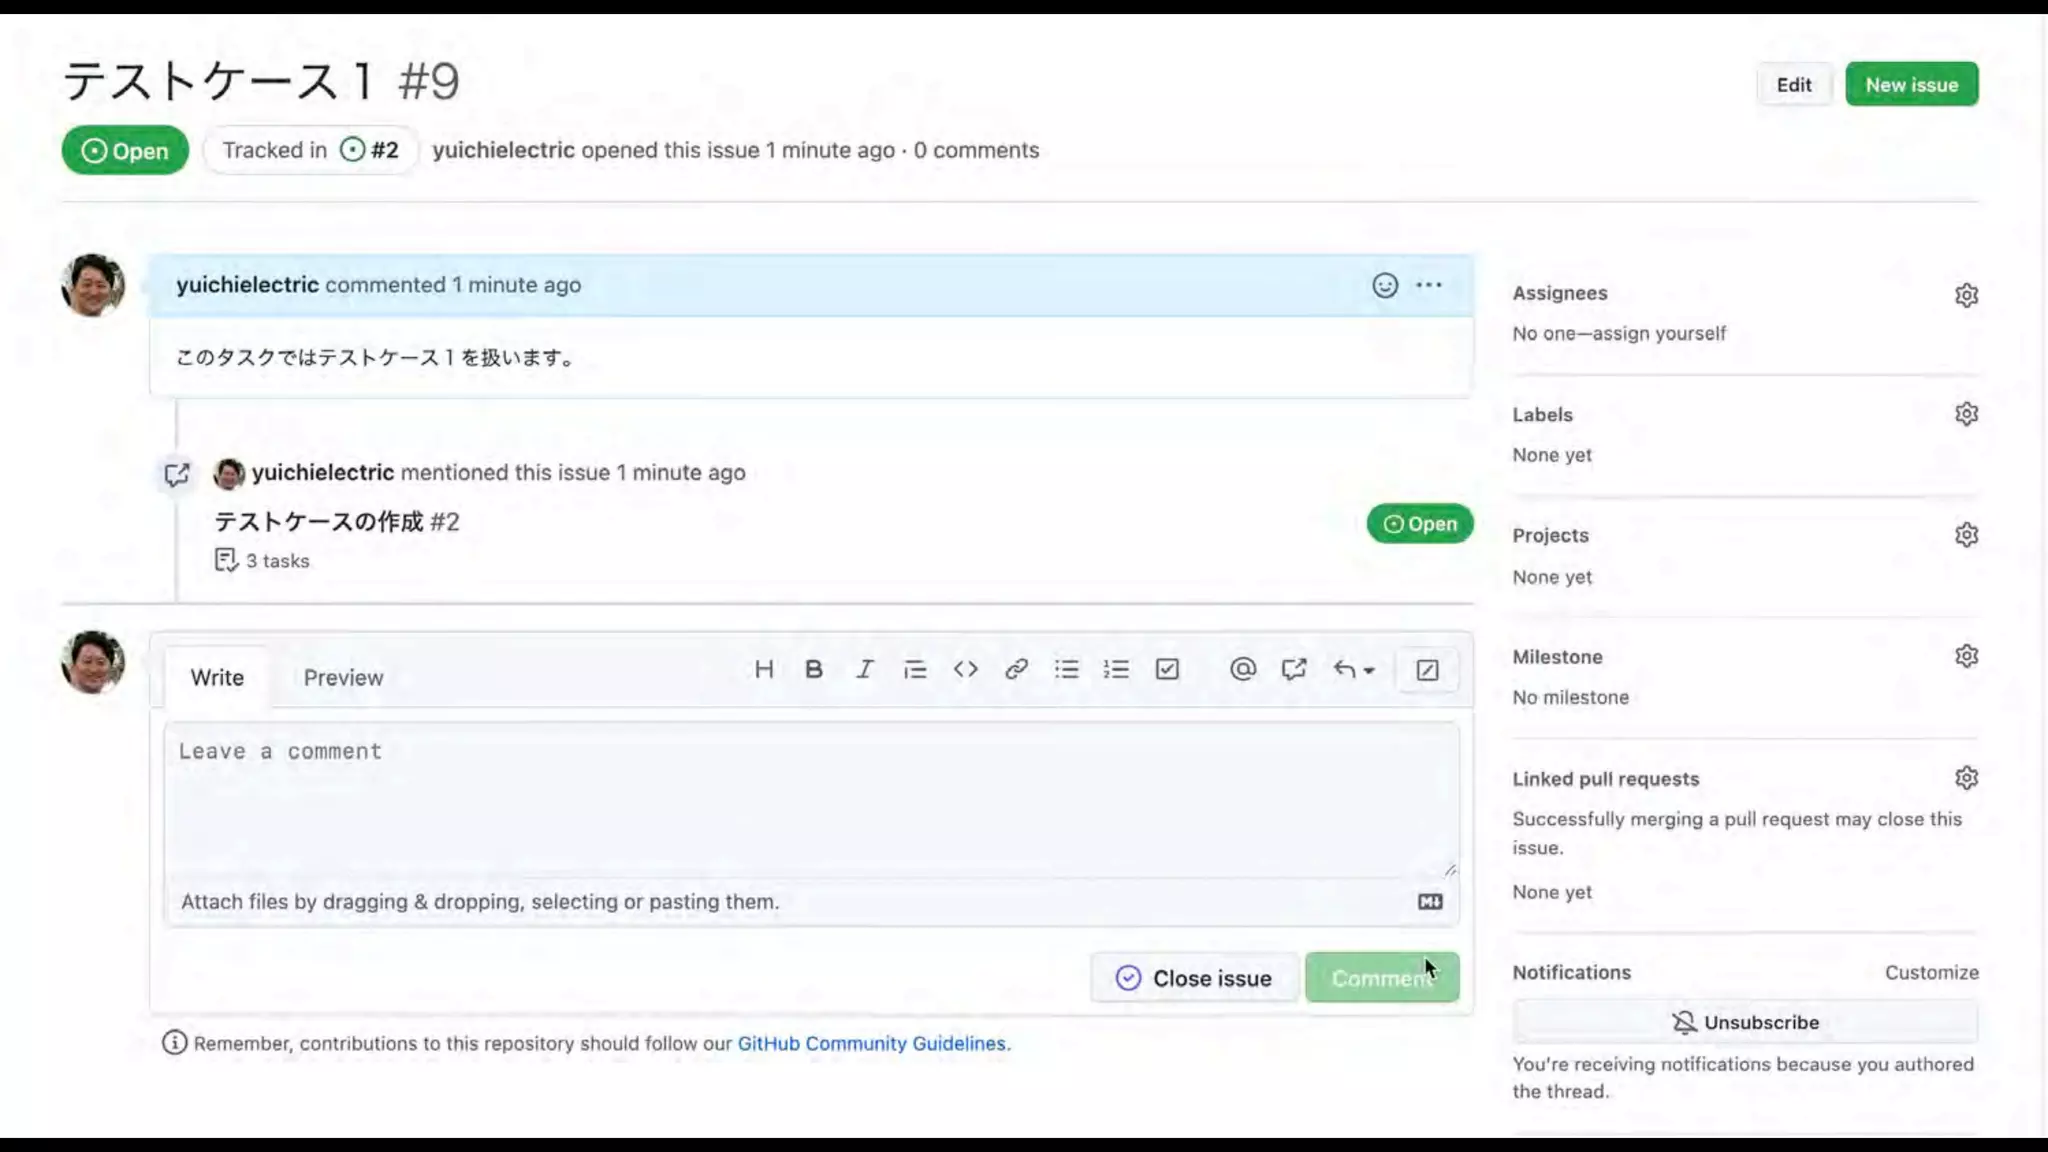
Task: Switch to the Preview tab
Action: click(x=343, y=678)
